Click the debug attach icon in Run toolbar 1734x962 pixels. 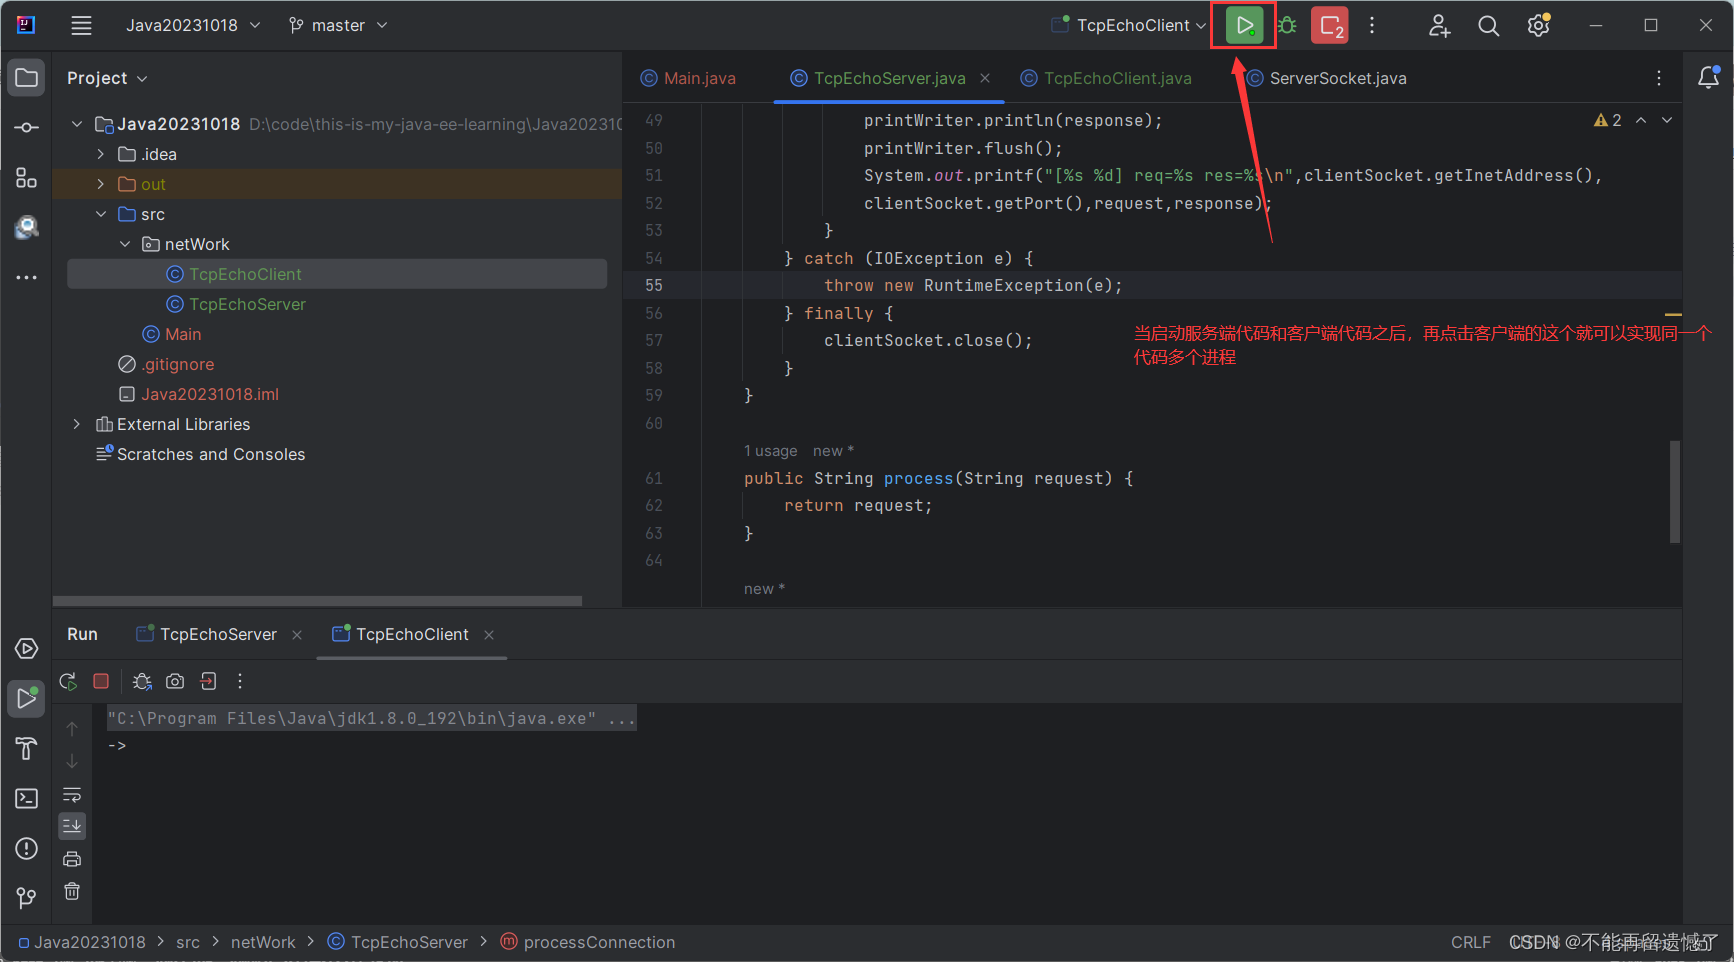point(142,681)
